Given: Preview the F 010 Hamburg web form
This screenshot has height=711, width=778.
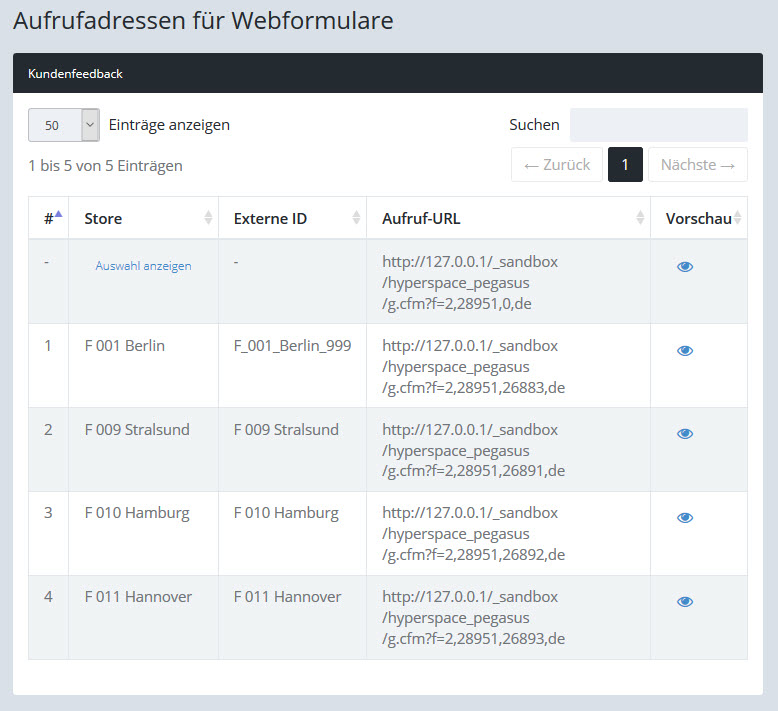Looking at the screenshot, I should tap(685, 518).
